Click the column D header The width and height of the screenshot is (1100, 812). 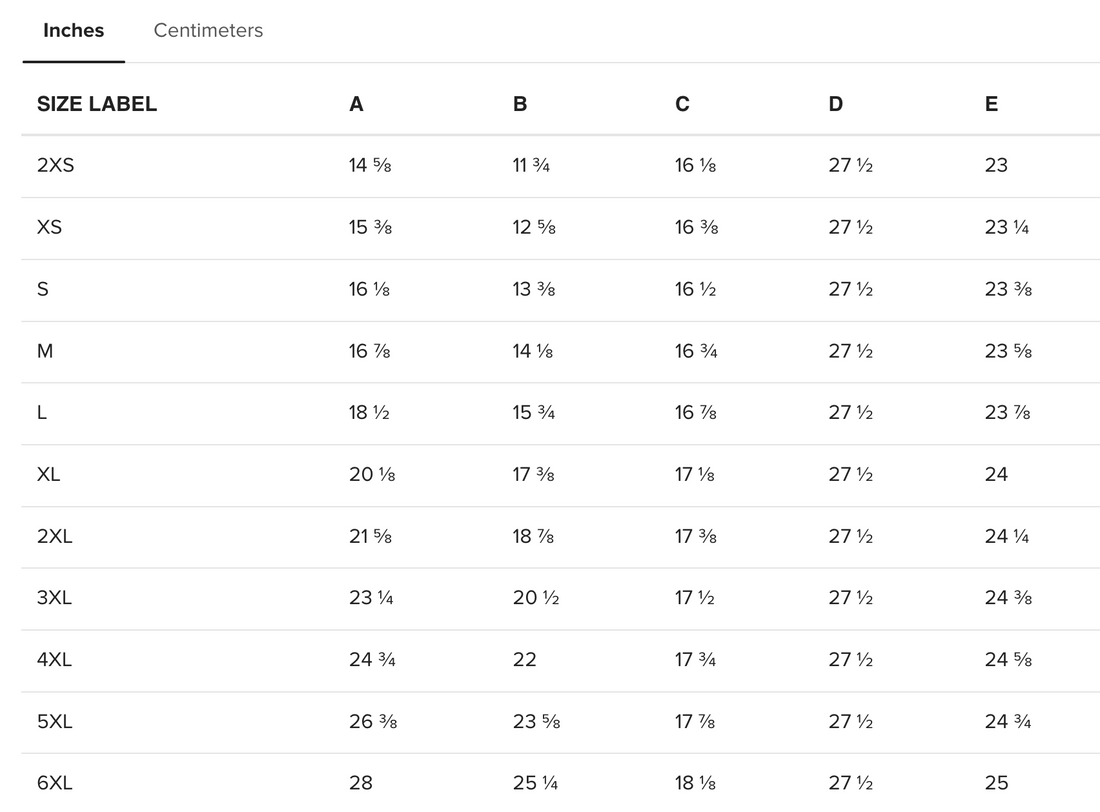(x=836, y=104)
